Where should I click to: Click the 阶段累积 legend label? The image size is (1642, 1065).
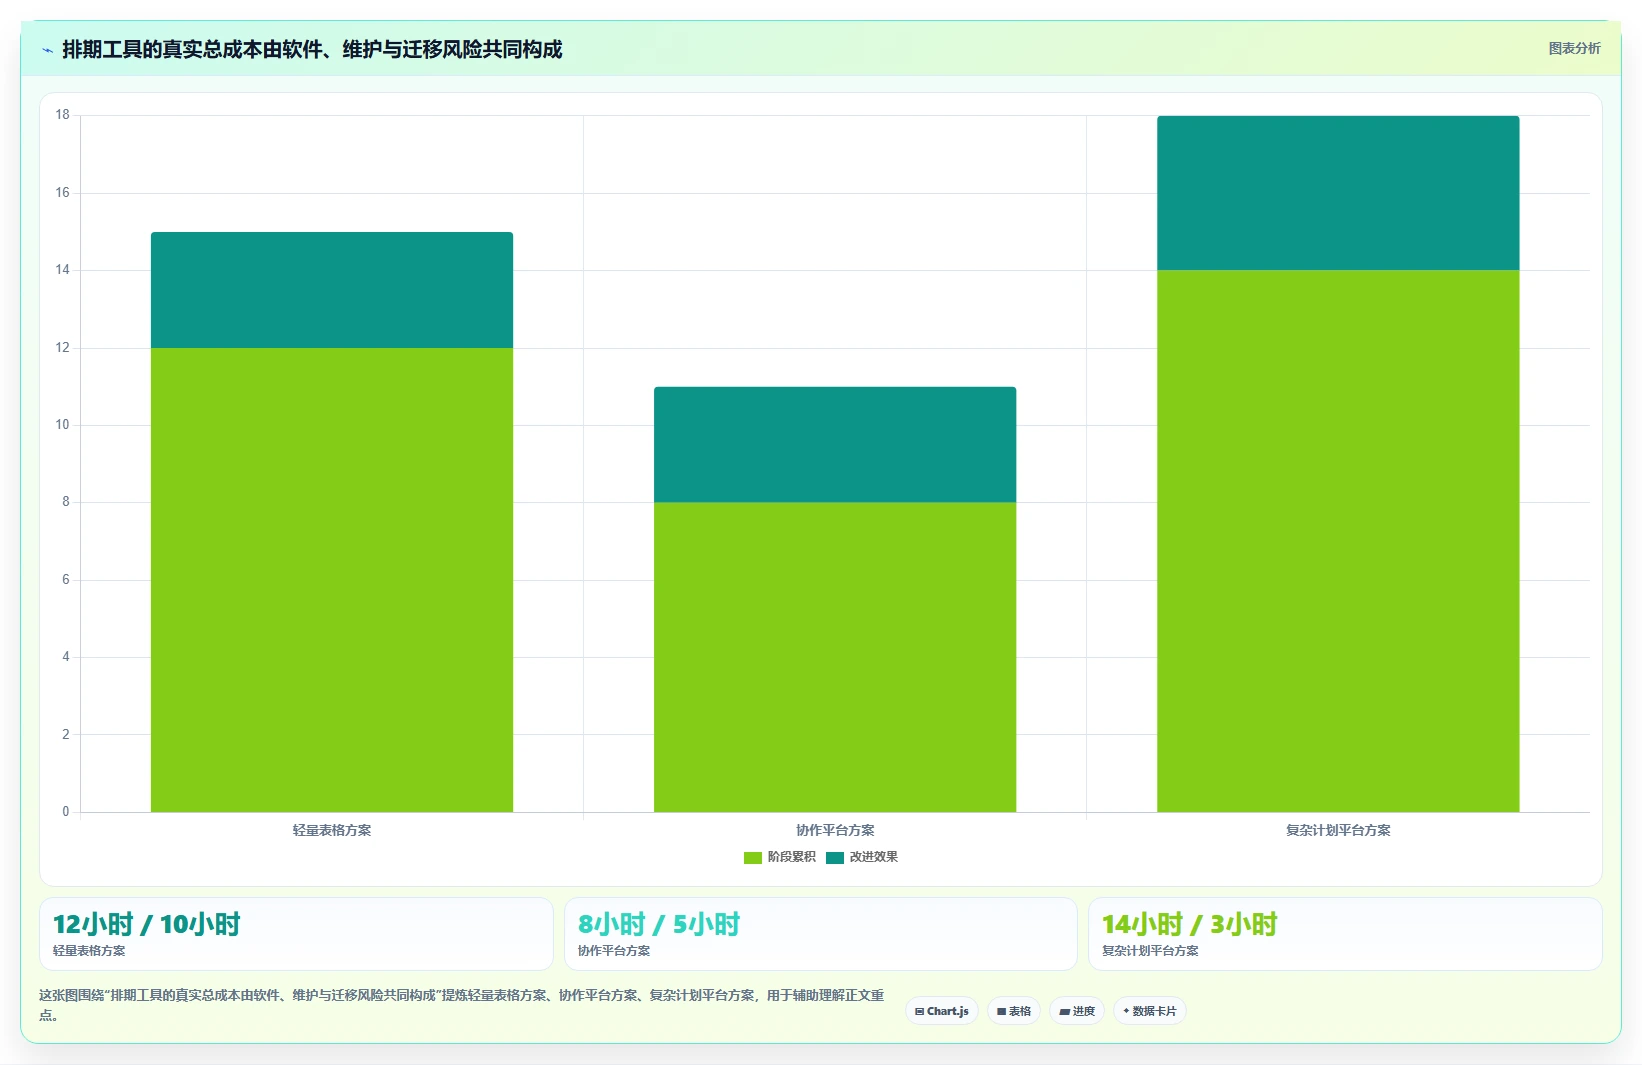pos(792,857)
